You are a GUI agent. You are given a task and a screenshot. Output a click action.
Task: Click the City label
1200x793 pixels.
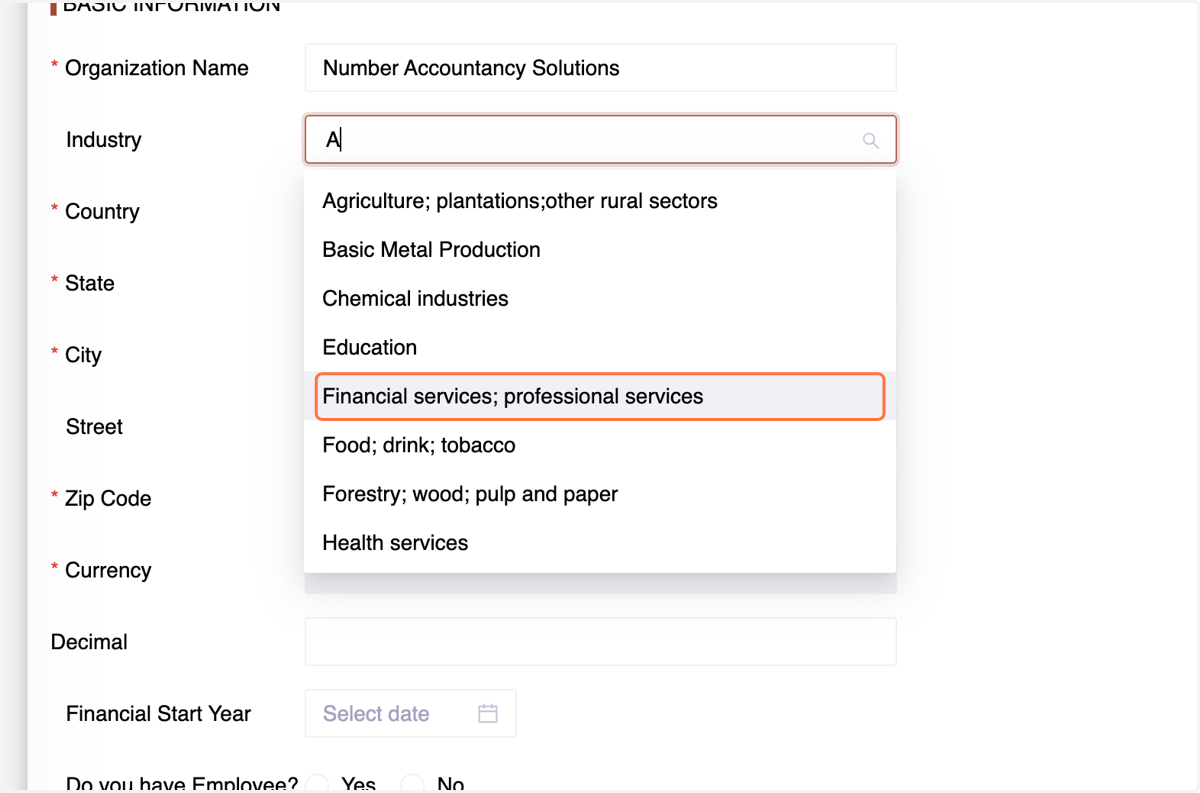(x=83, y=356)
